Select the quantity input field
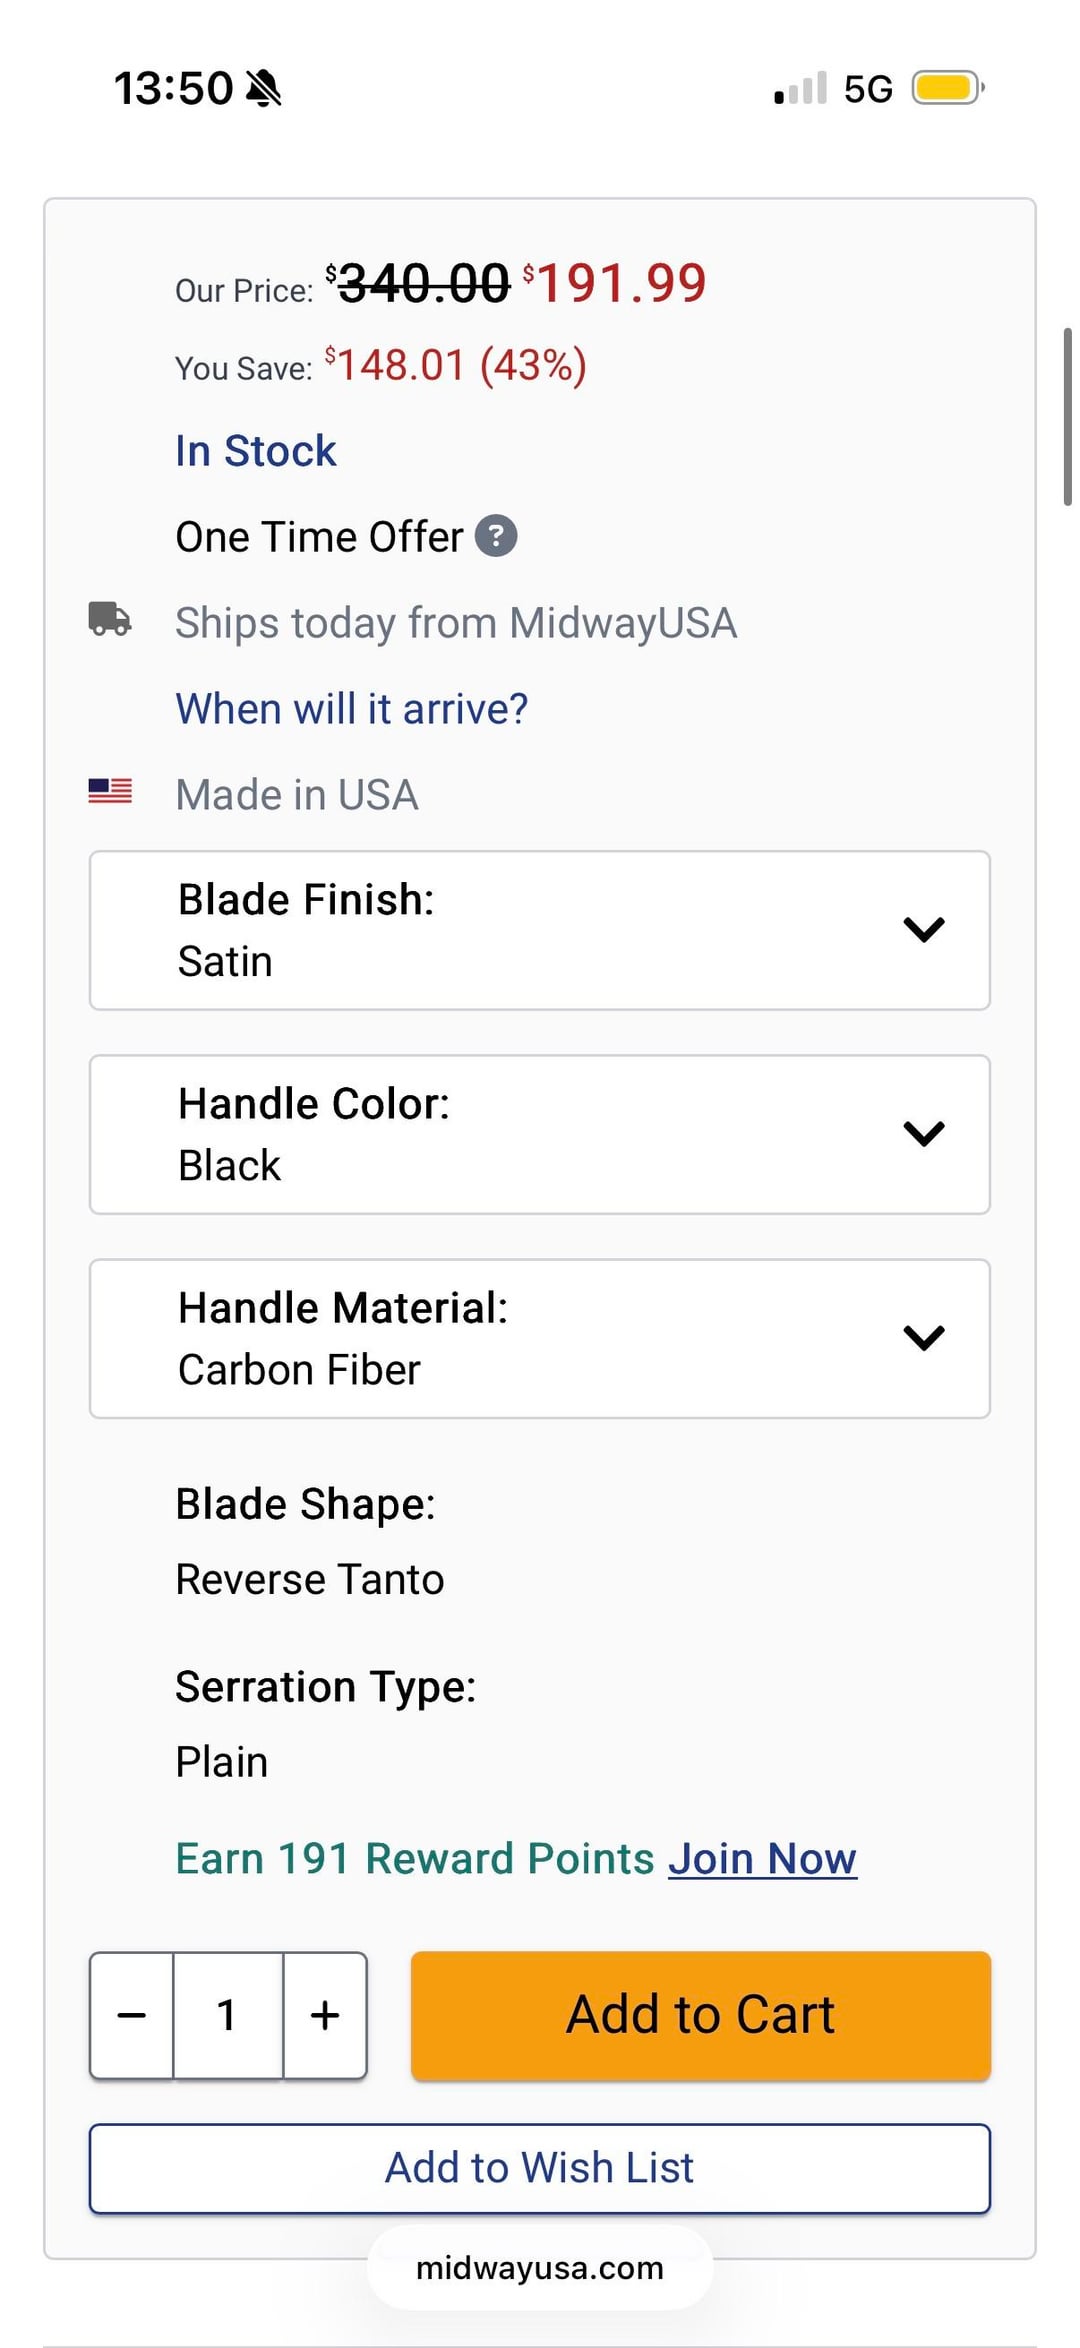 click(x=228, y=2015)
